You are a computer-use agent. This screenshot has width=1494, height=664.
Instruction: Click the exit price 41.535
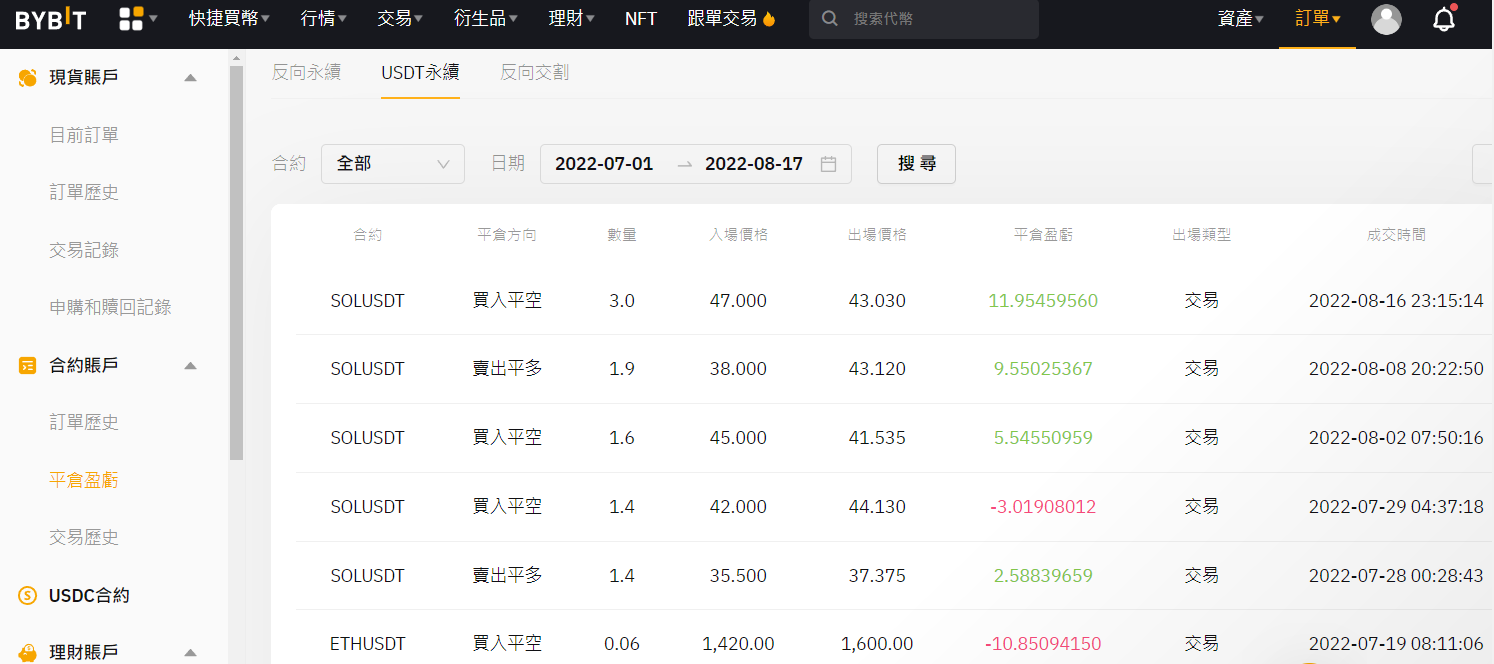(877, 438)
